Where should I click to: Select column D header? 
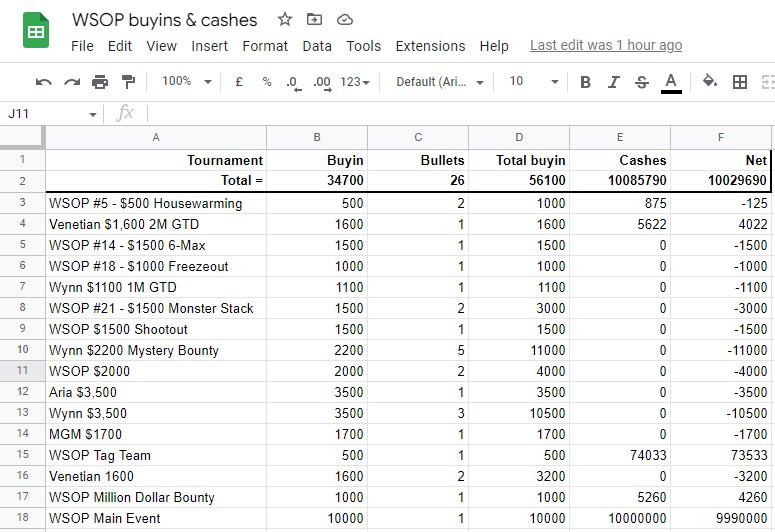pyautogui.click(x=519, y=137)
